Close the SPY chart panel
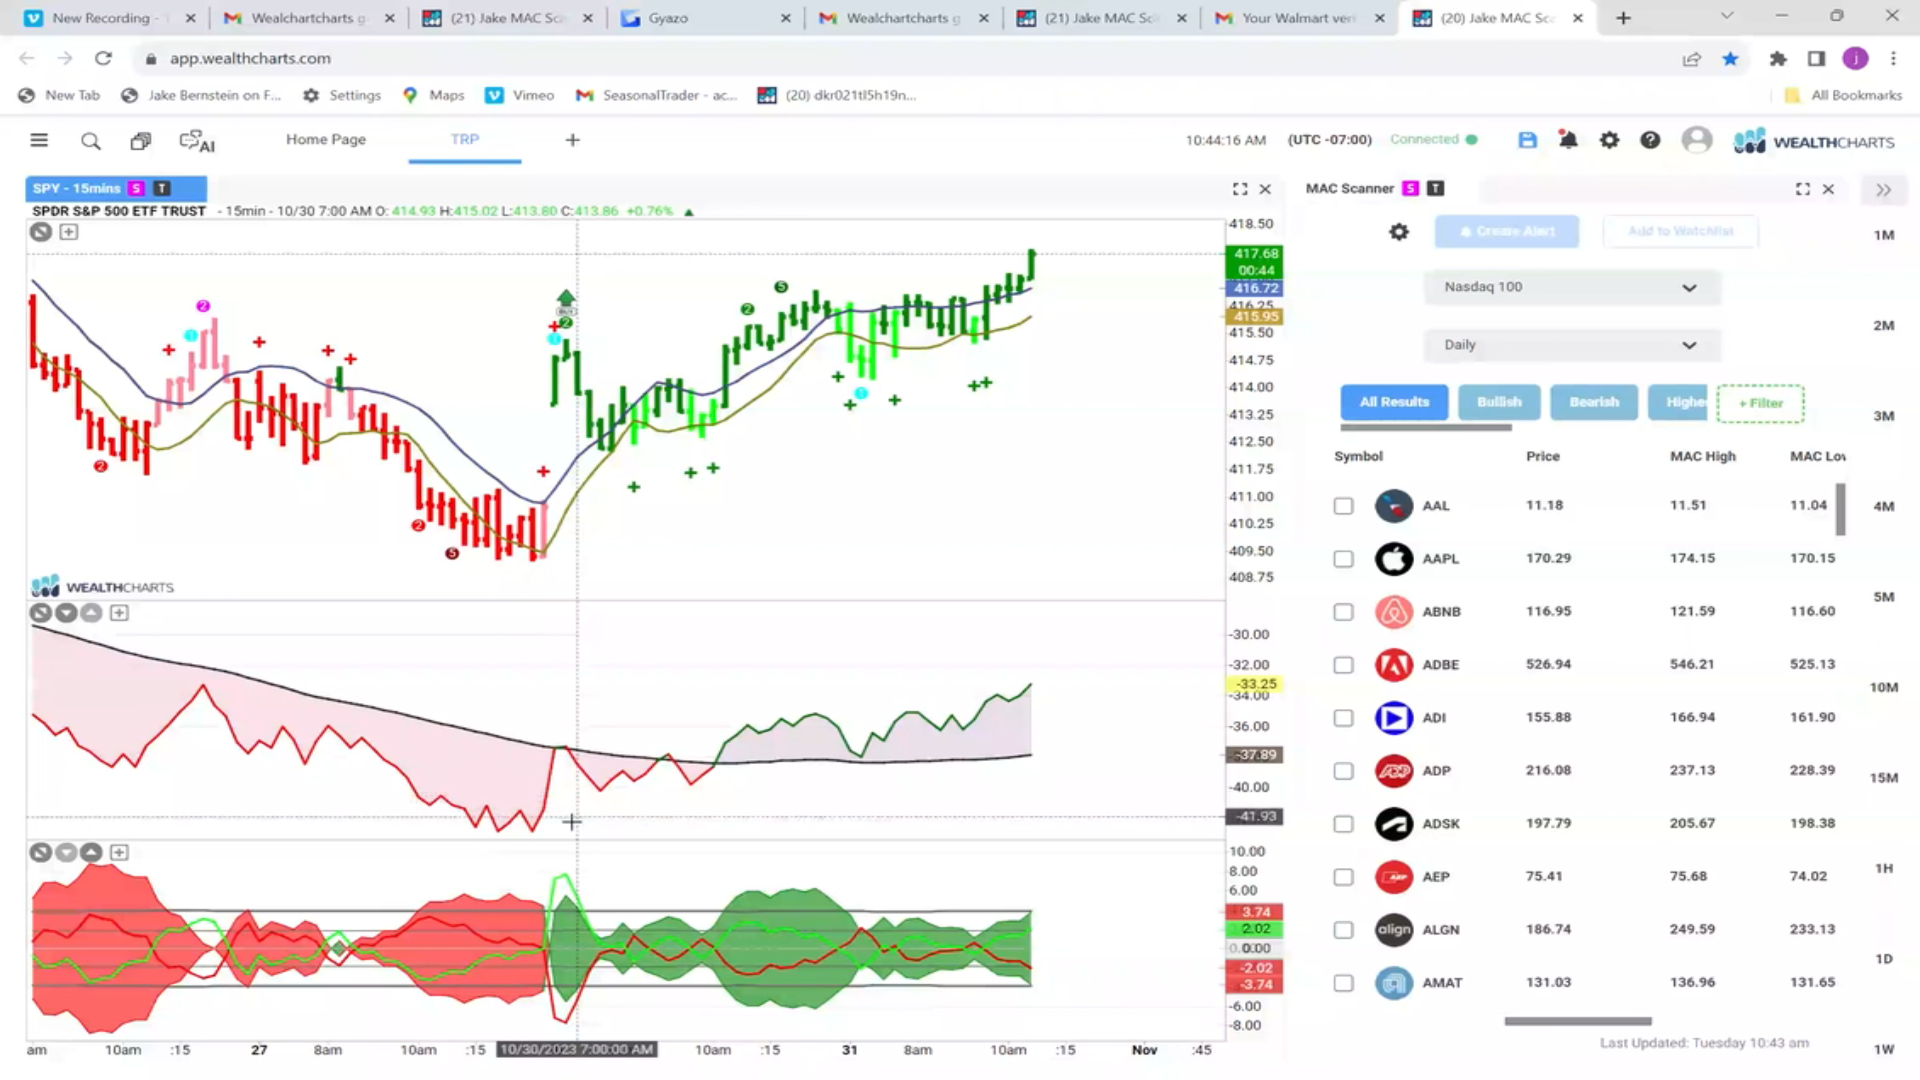The height and width of the screenshot is (1080, 1920). 1265,189
